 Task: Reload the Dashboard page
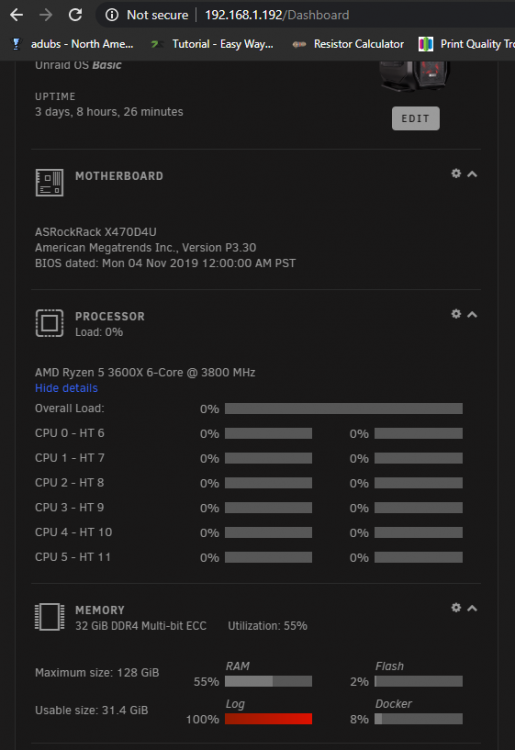point(76,15)
